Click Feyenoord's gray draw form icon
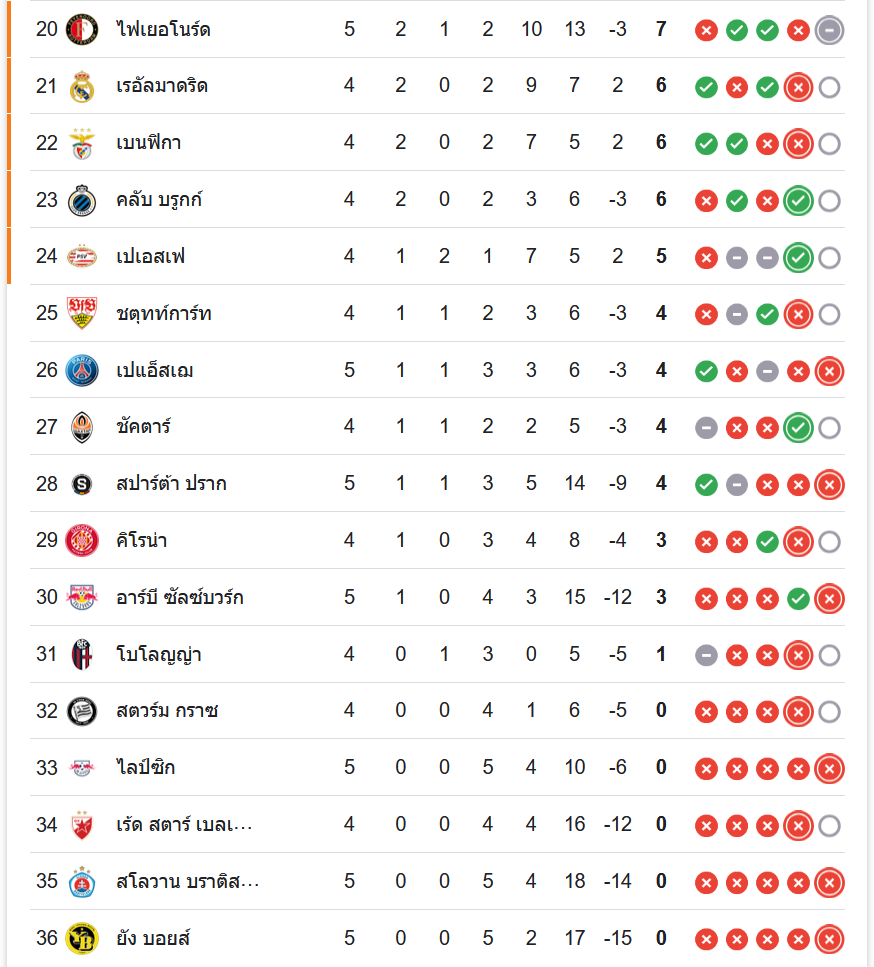Image resolution: width=874 pixels, height=967 pixels. pos(829,30)
